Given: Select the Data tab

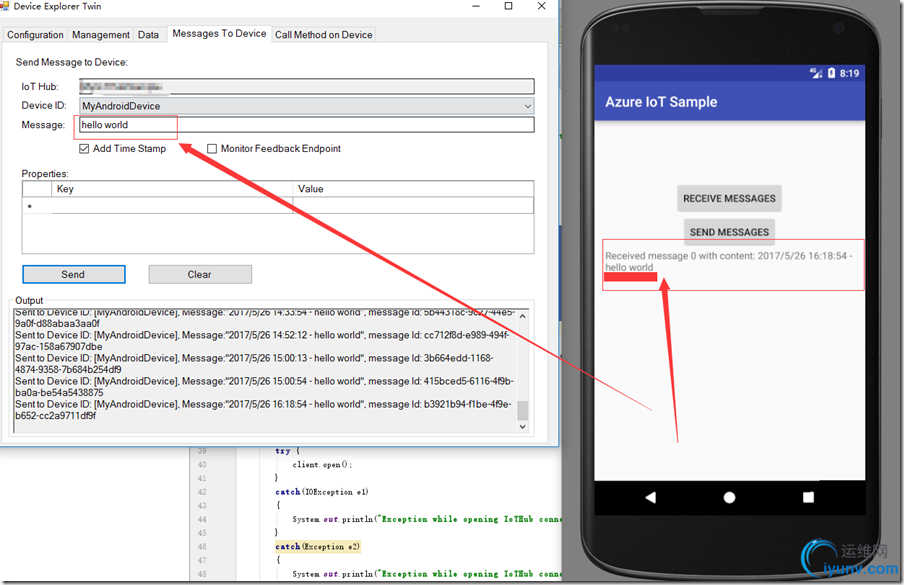Looking at the screenshot, I should (x=148, y=35).
